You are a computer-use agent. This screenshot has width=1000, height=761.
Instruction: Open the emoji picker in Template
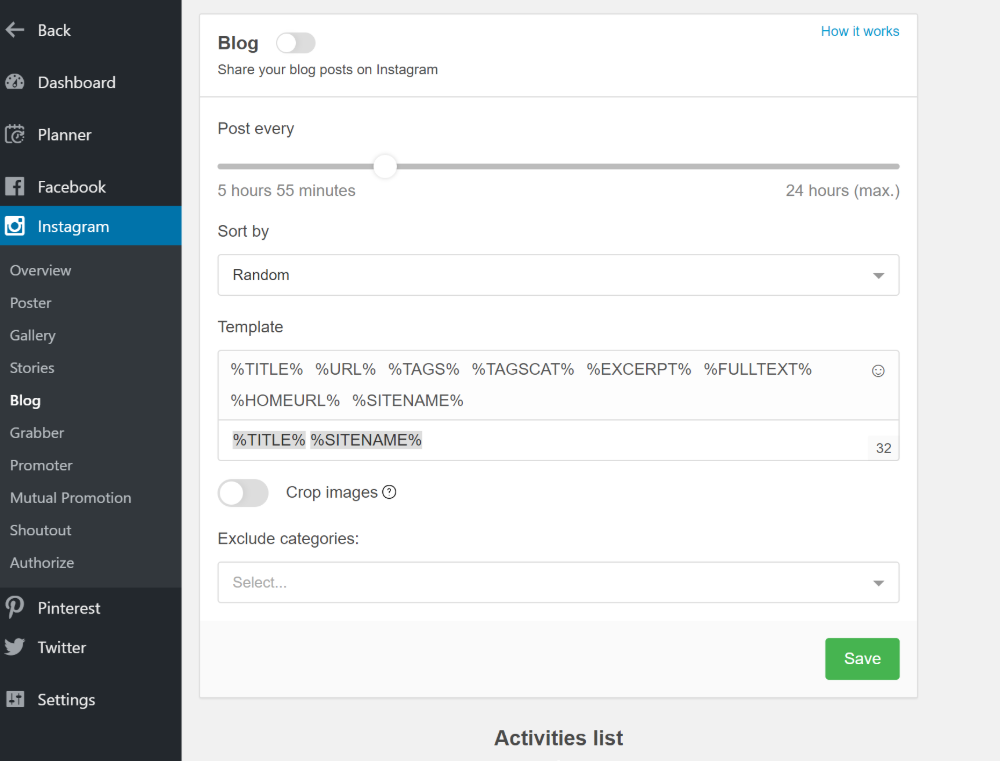coord(878,371)
